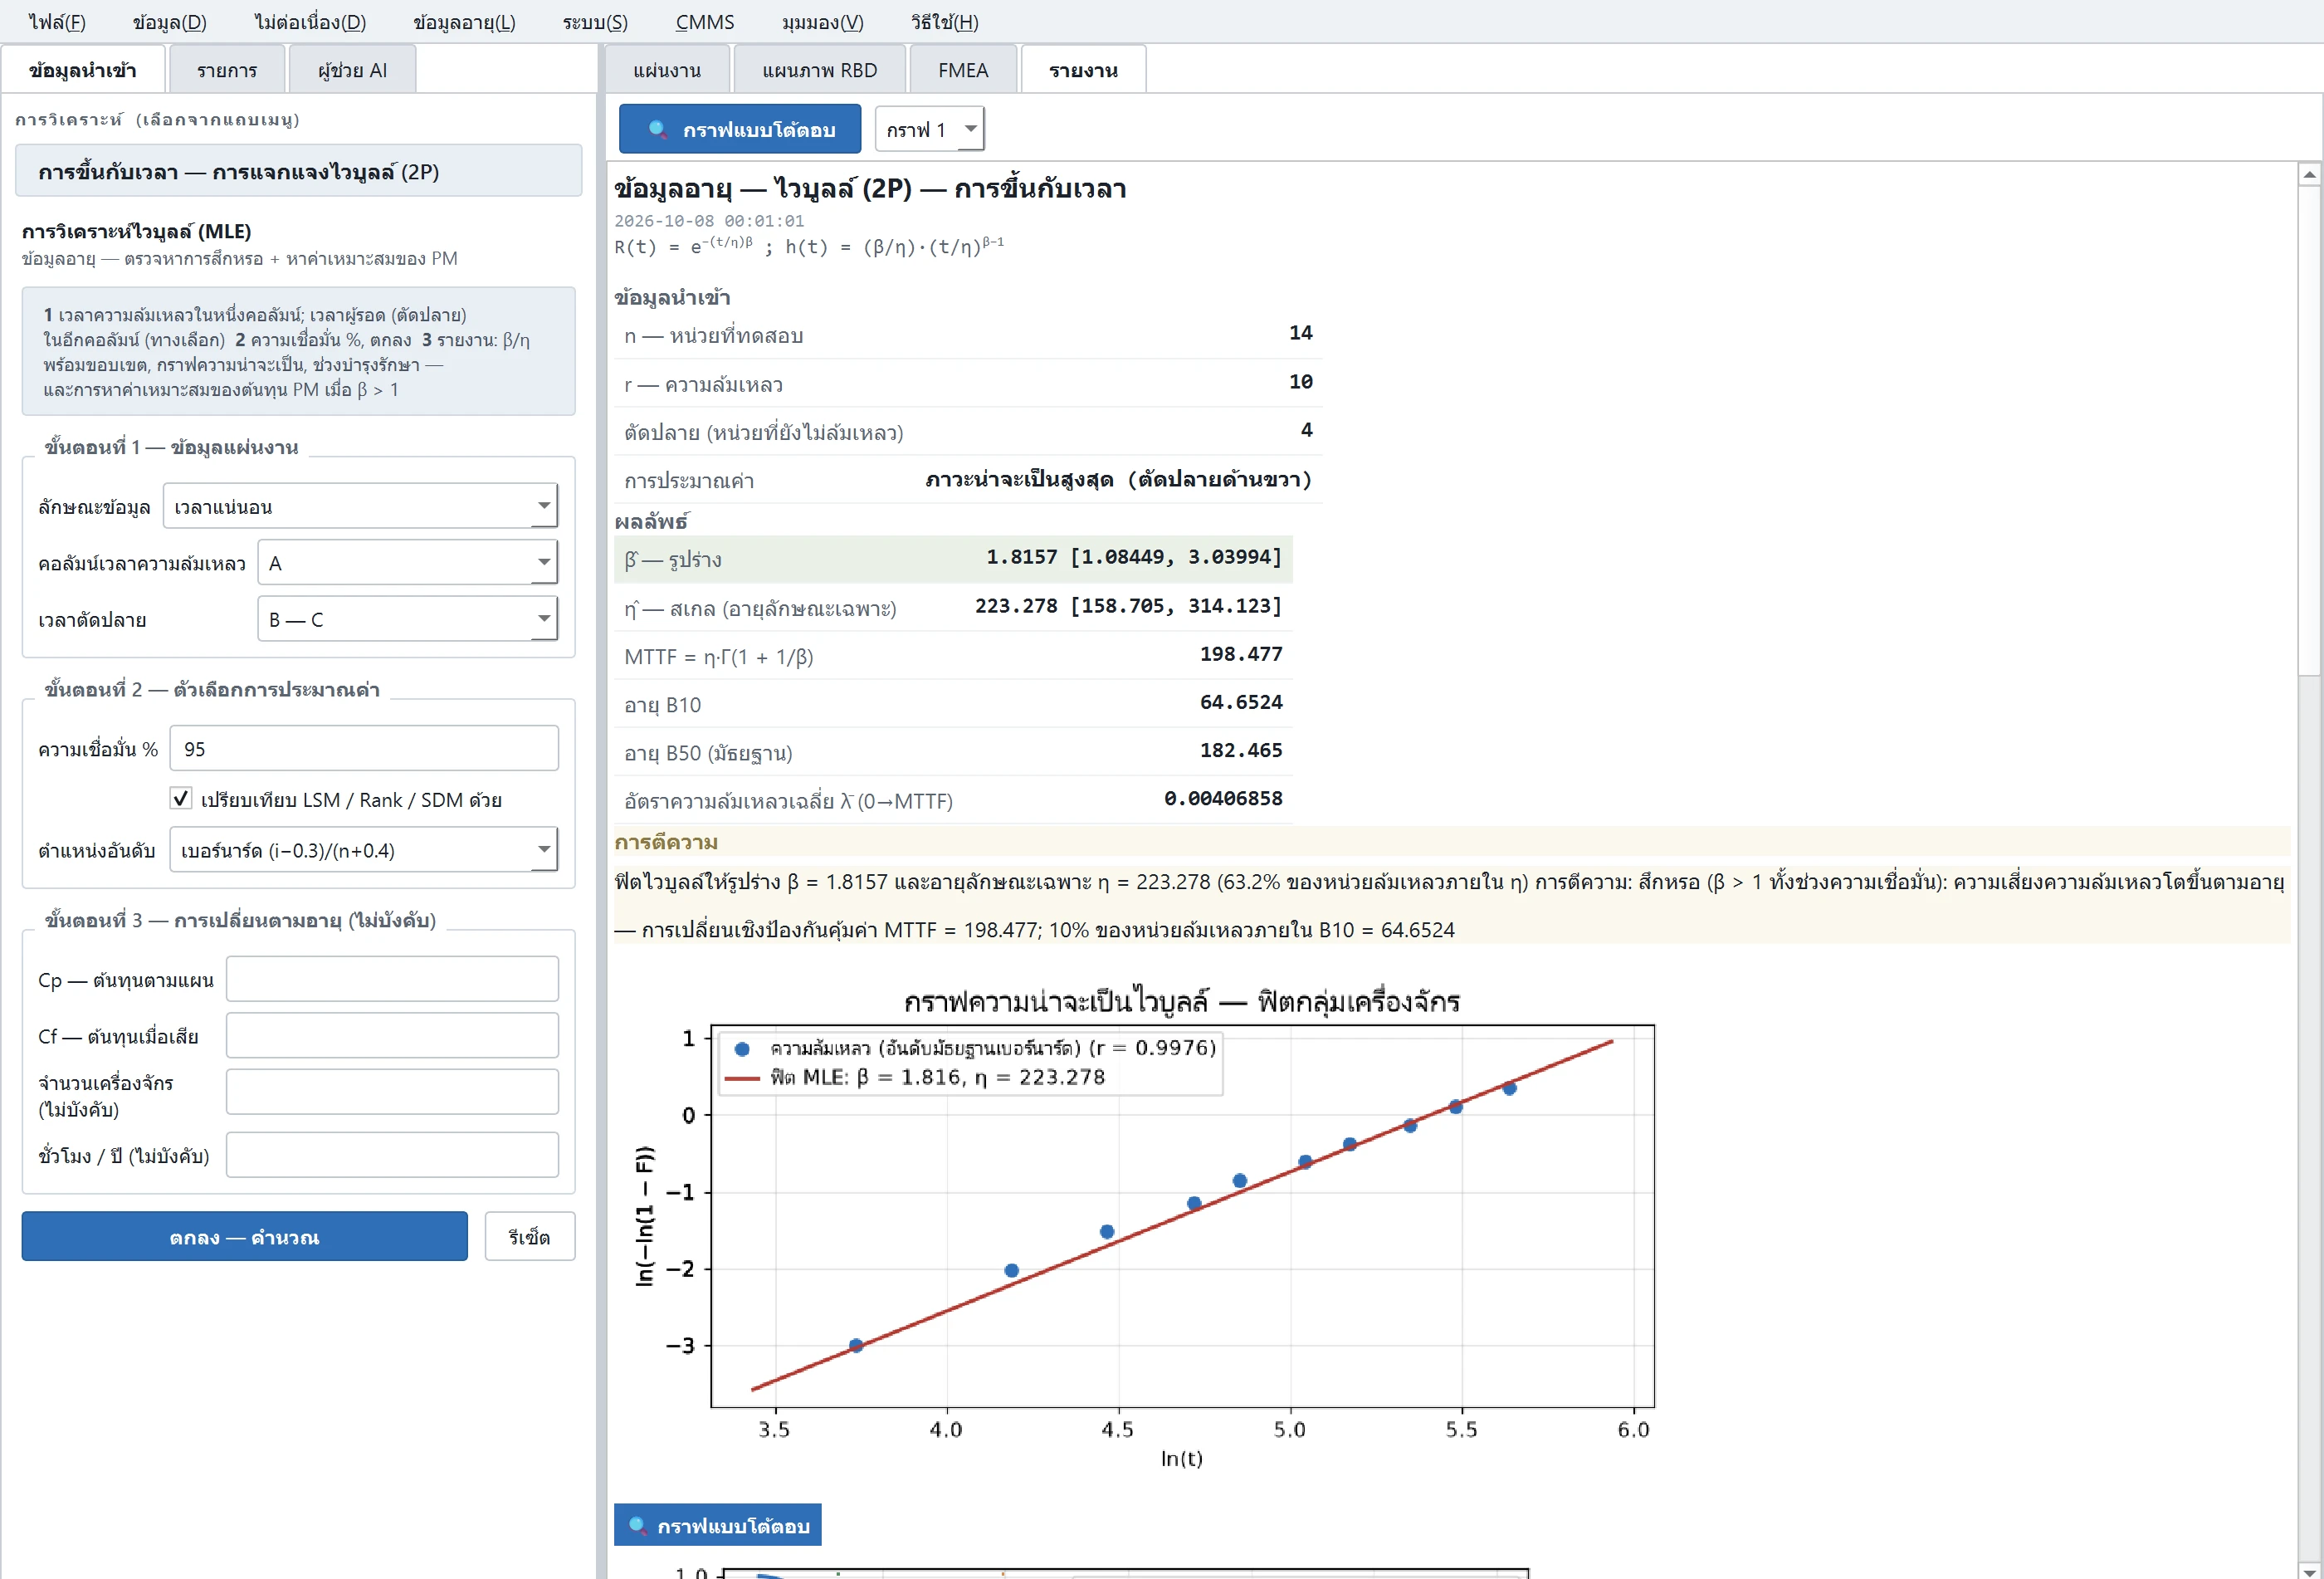Open the ข้อมูล(D) menu
Screen dimensions: 2324x1579
[169, 21]
